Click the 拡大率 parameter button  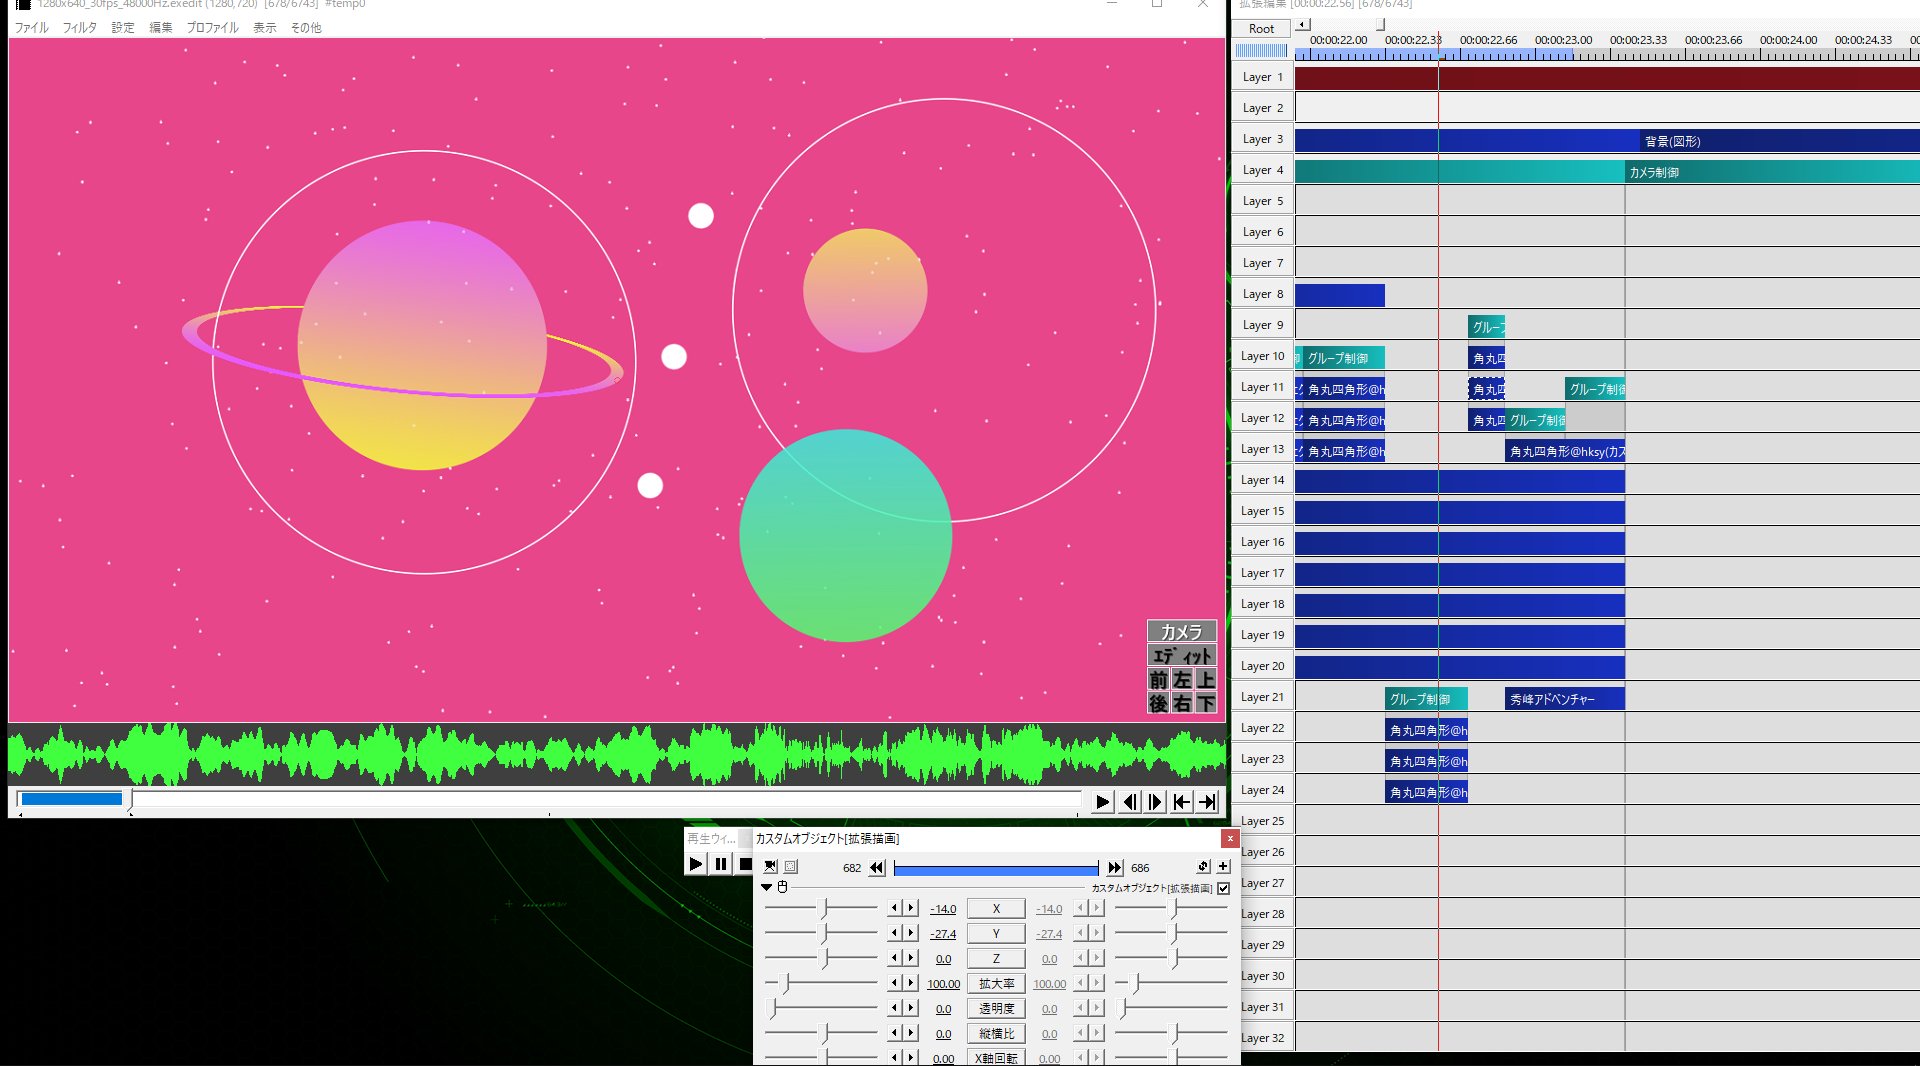(x=996, y=984)
